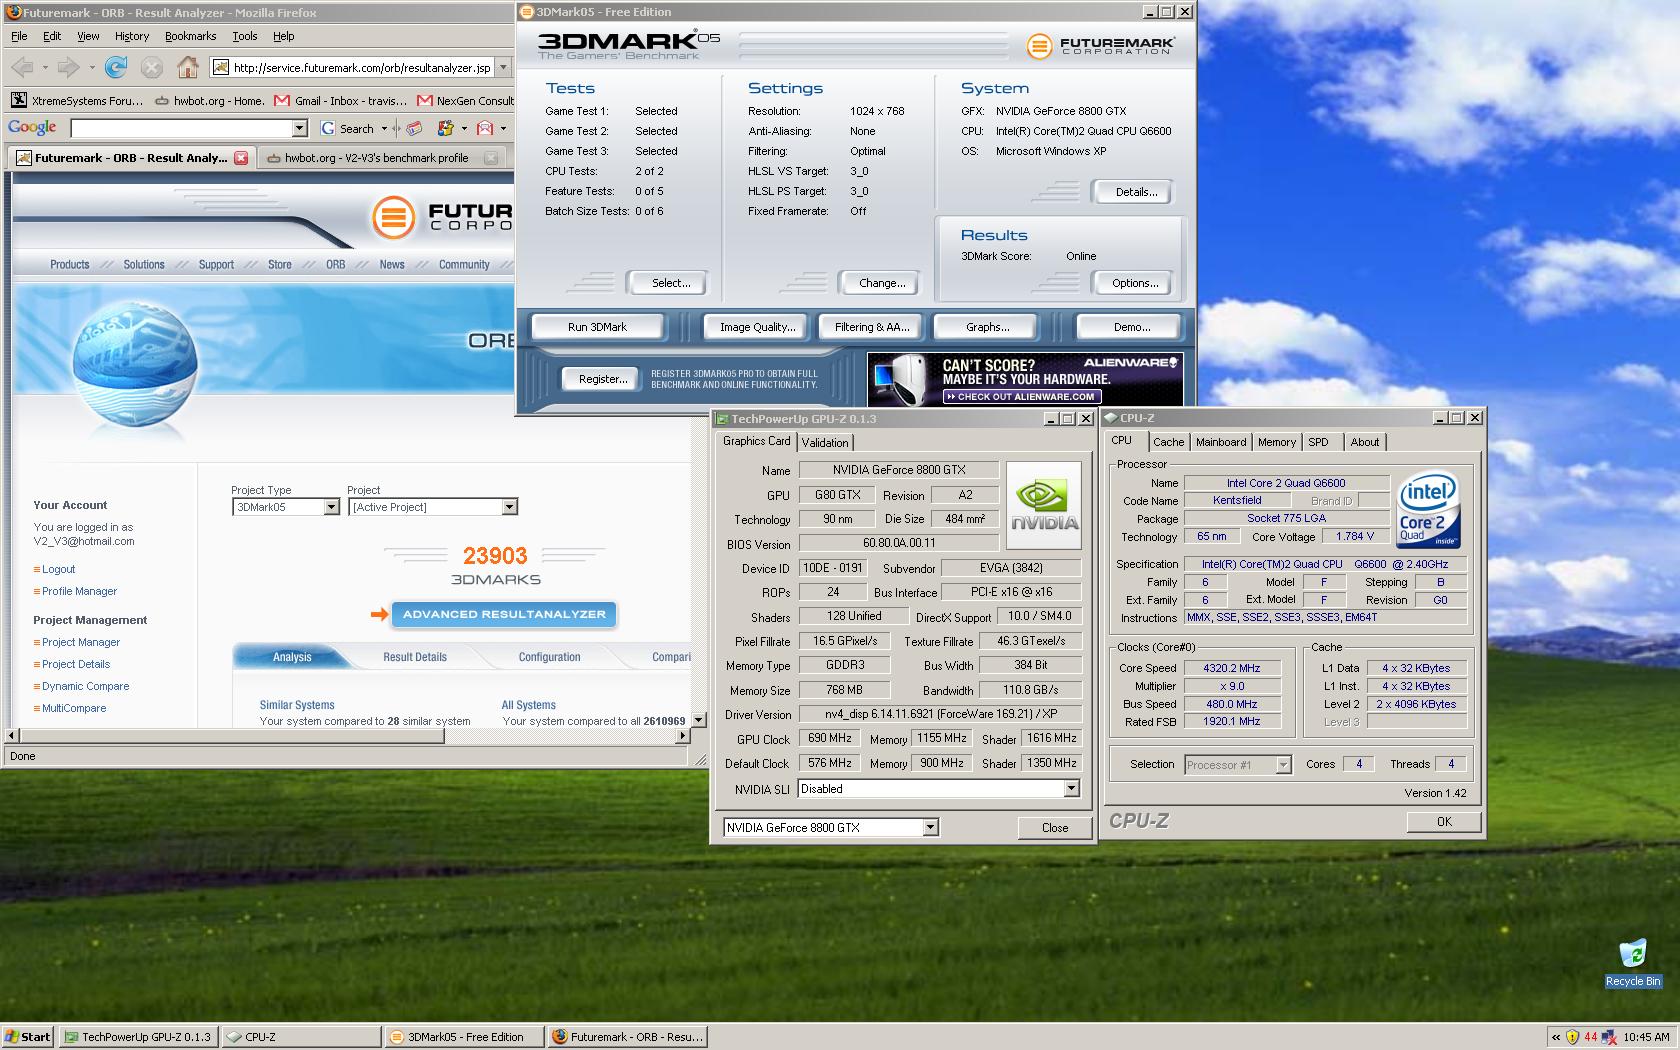Close the hwbot.org benchmark profile tab
Screen dimensions: 1680x1050
click(x=490, y=158)
